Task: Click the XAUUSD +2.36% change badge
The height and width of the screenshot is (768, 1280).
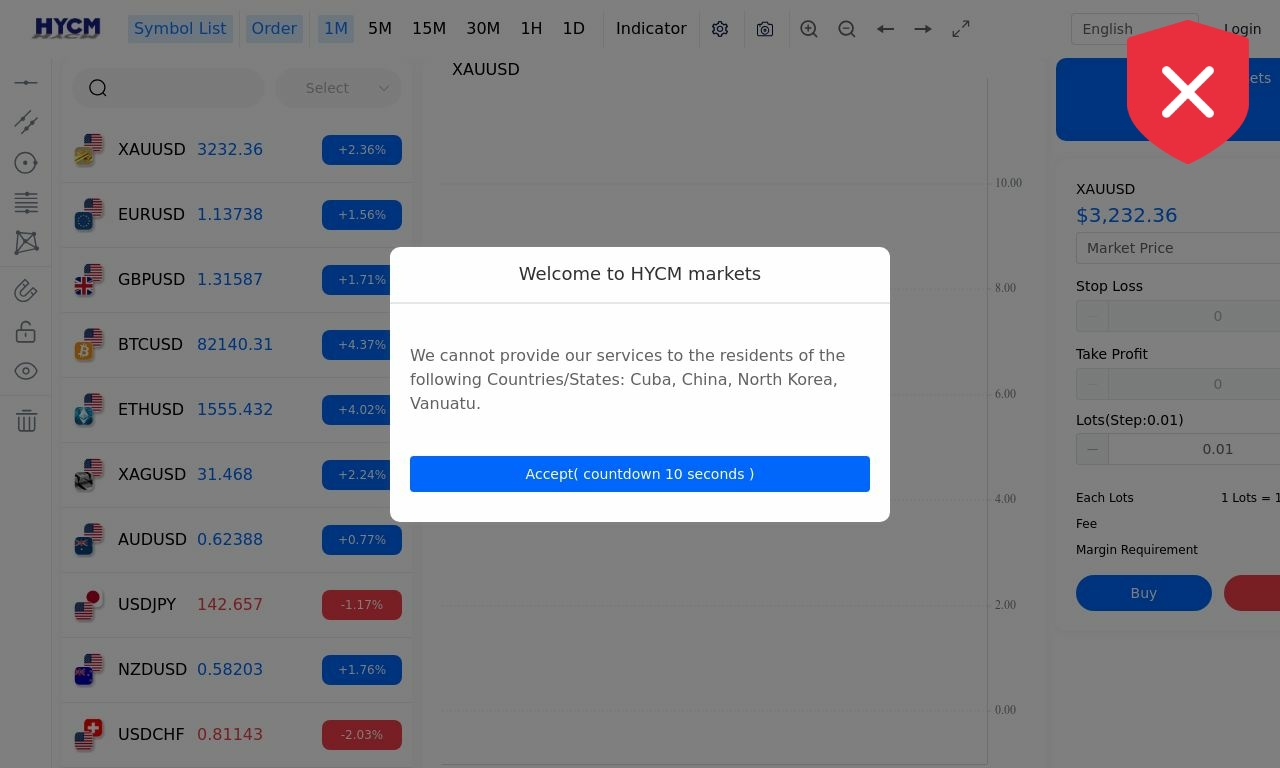Action: (x=362, y=150)
